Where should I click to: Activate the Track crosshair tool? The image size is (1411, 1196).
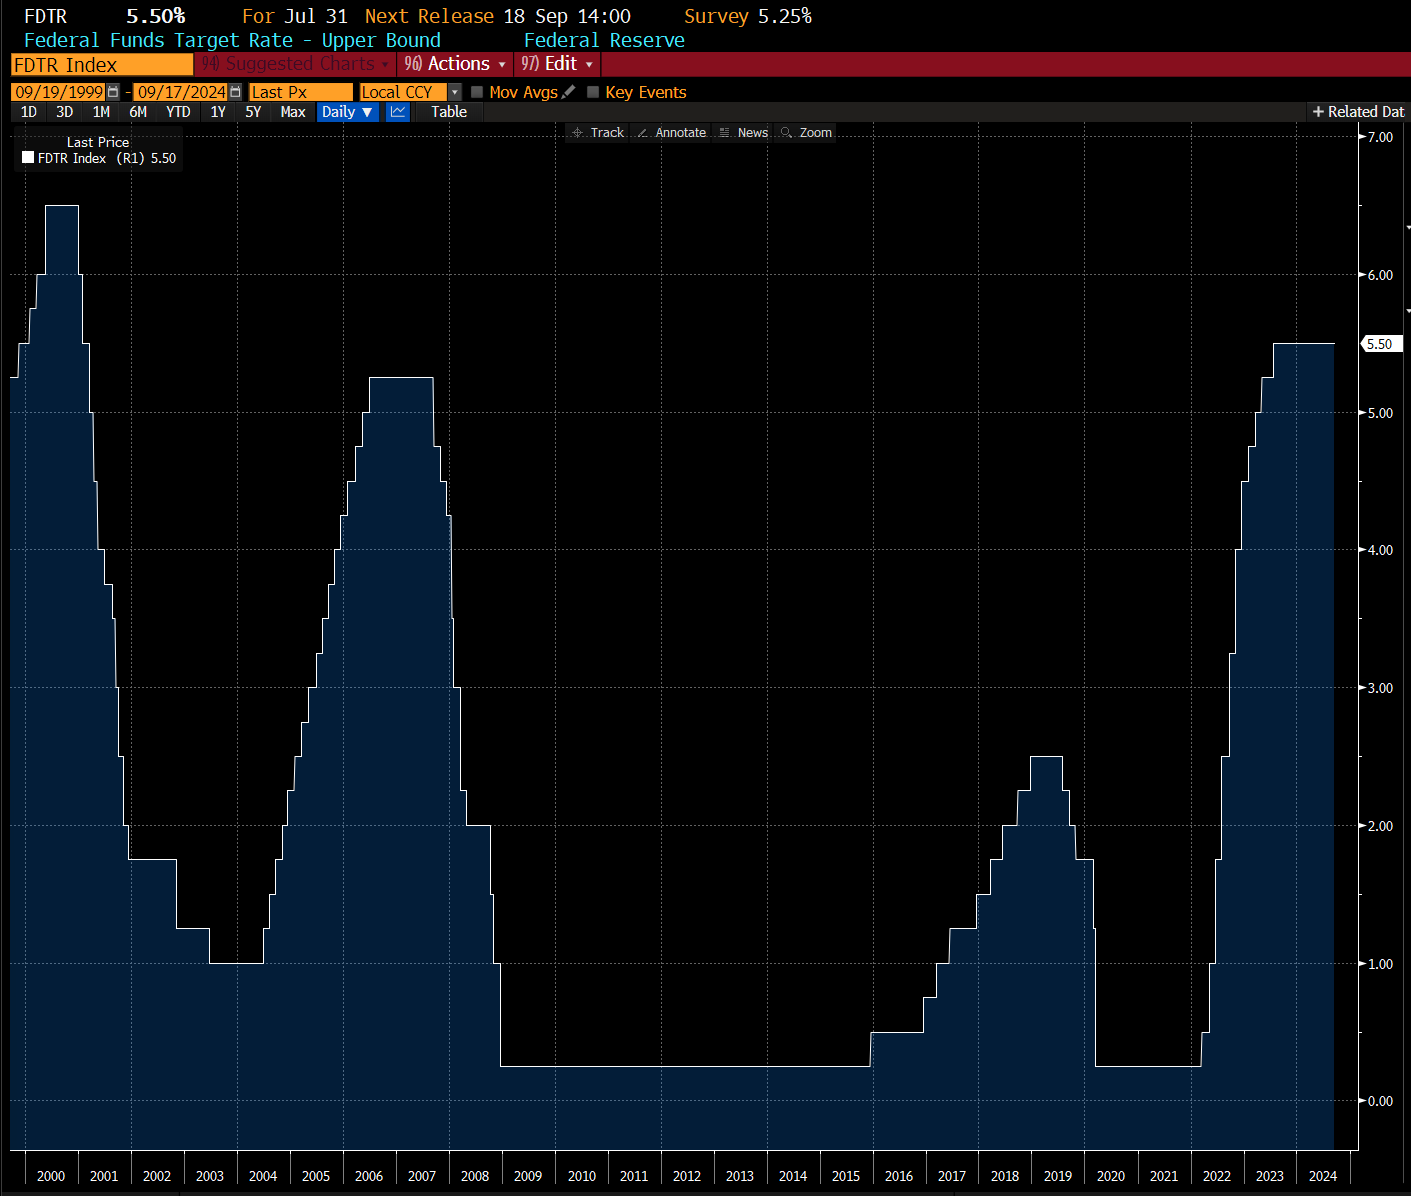coord(597,132)
